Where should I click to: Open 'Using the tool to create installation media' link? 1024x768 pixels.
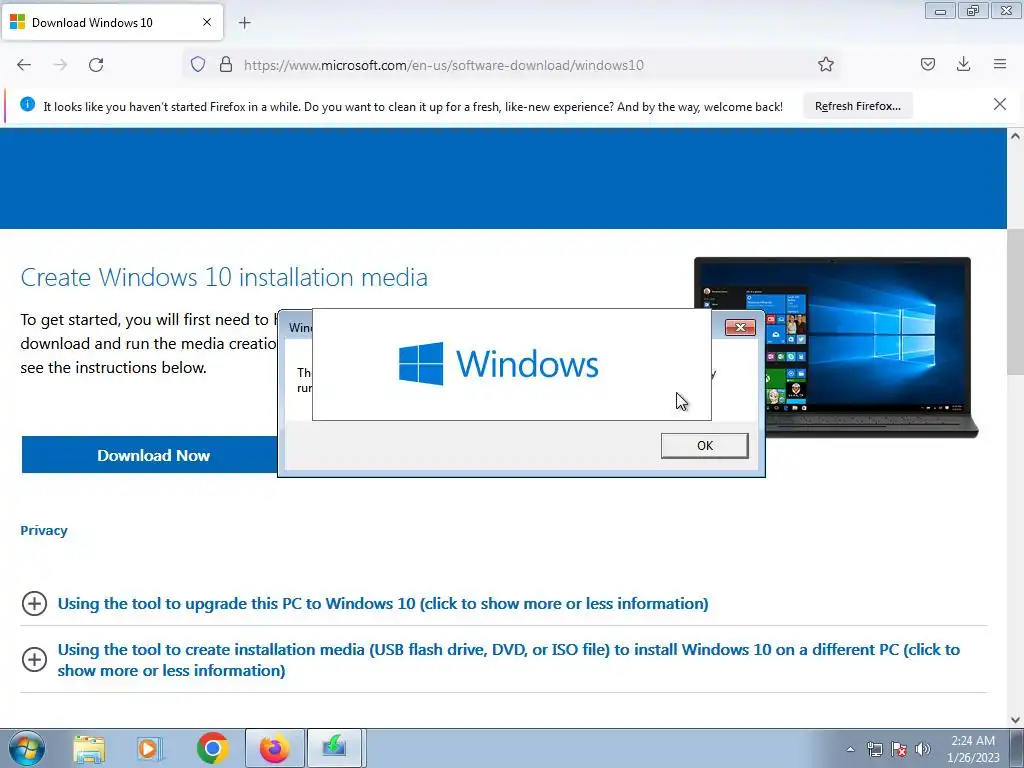[509, 660]
